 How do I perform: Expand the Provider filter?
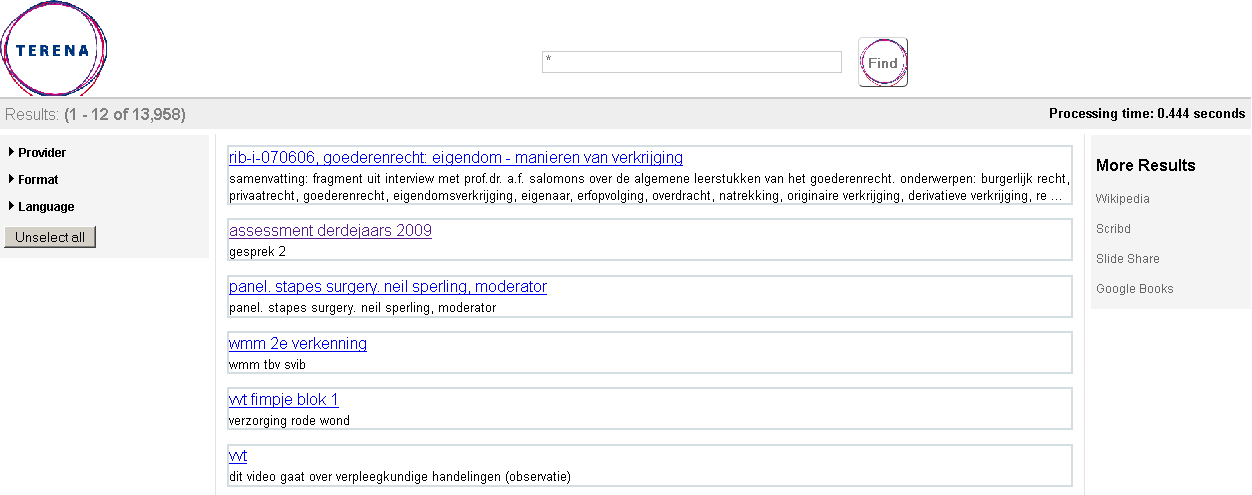(42, 153)
